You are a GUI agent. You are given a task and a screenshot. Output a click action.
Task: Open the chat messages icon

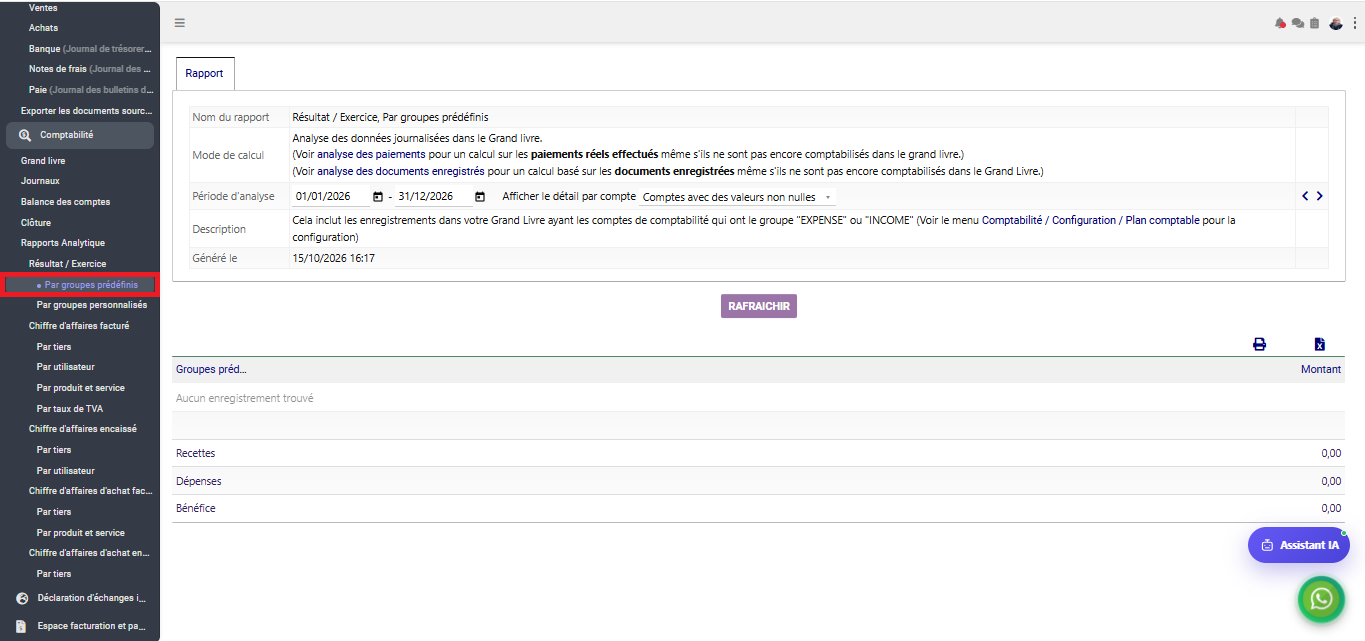coord(1297,23)
